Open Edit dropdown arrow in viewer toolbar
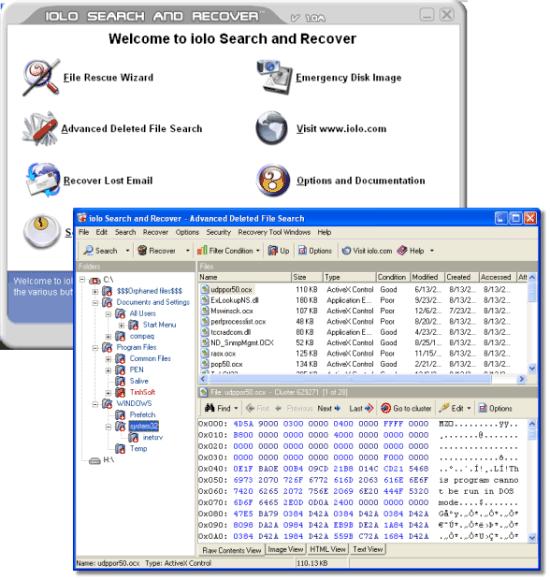The width and height of the screenshot is (550, 580). click(469, 408)
